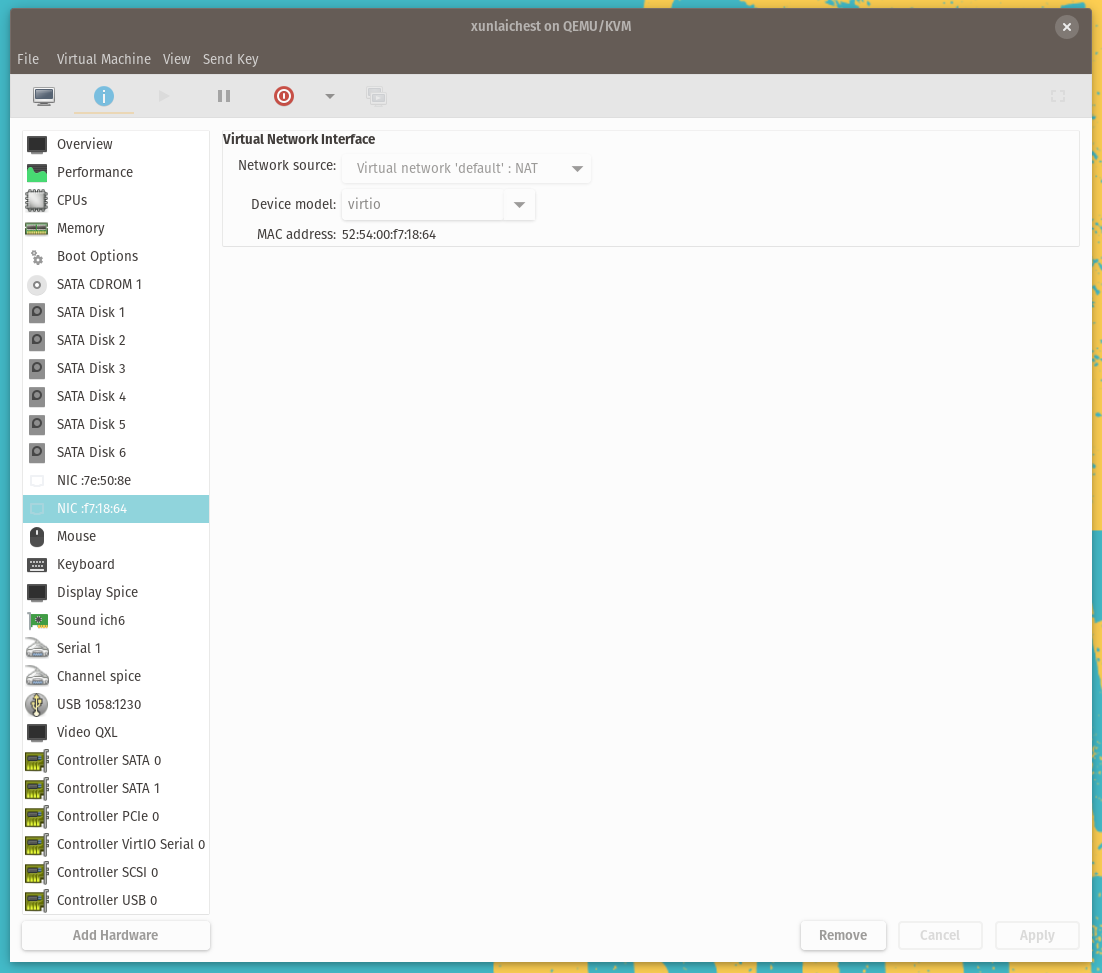Pause the virtual machine
The height and width of the screenshot is (973, 1102).
(223, 96)
